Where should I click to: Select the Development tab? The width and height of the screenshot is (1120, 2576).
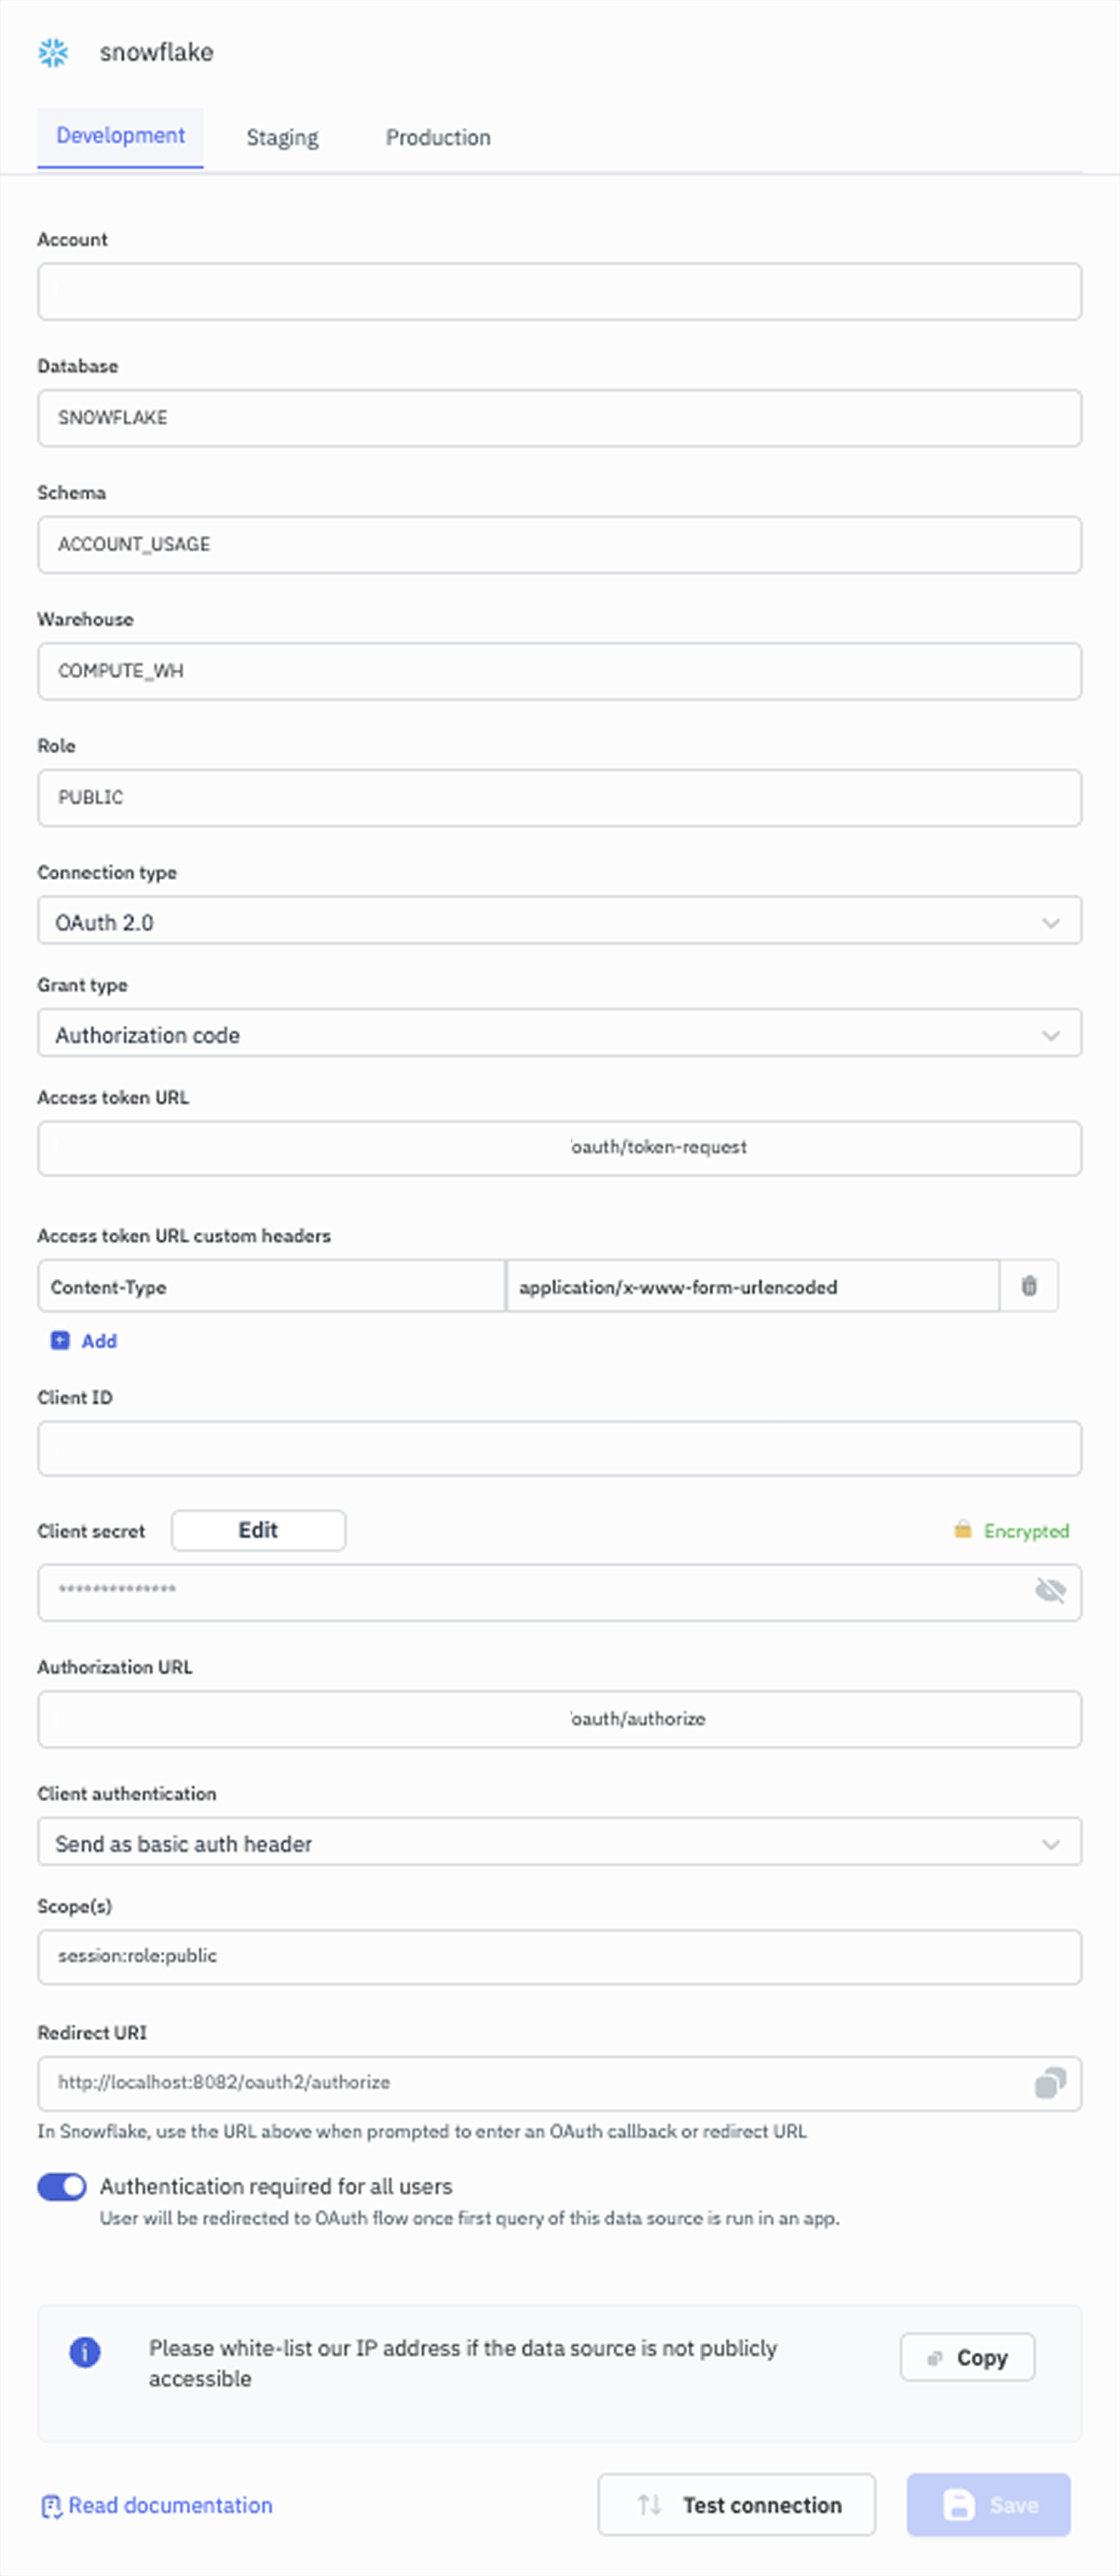[x=120, y=136]
